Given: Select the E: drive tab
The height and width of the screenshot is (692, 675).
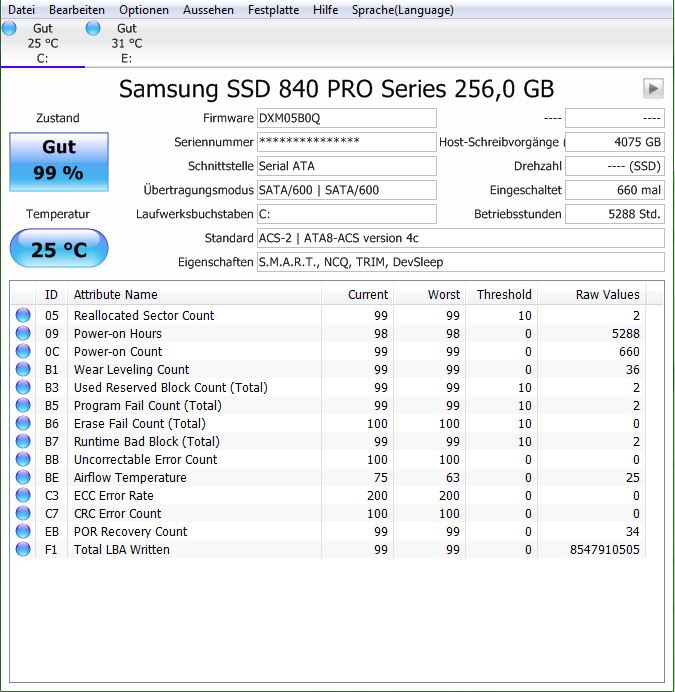Looking at the screenshot, I should (x=127, y=43).
